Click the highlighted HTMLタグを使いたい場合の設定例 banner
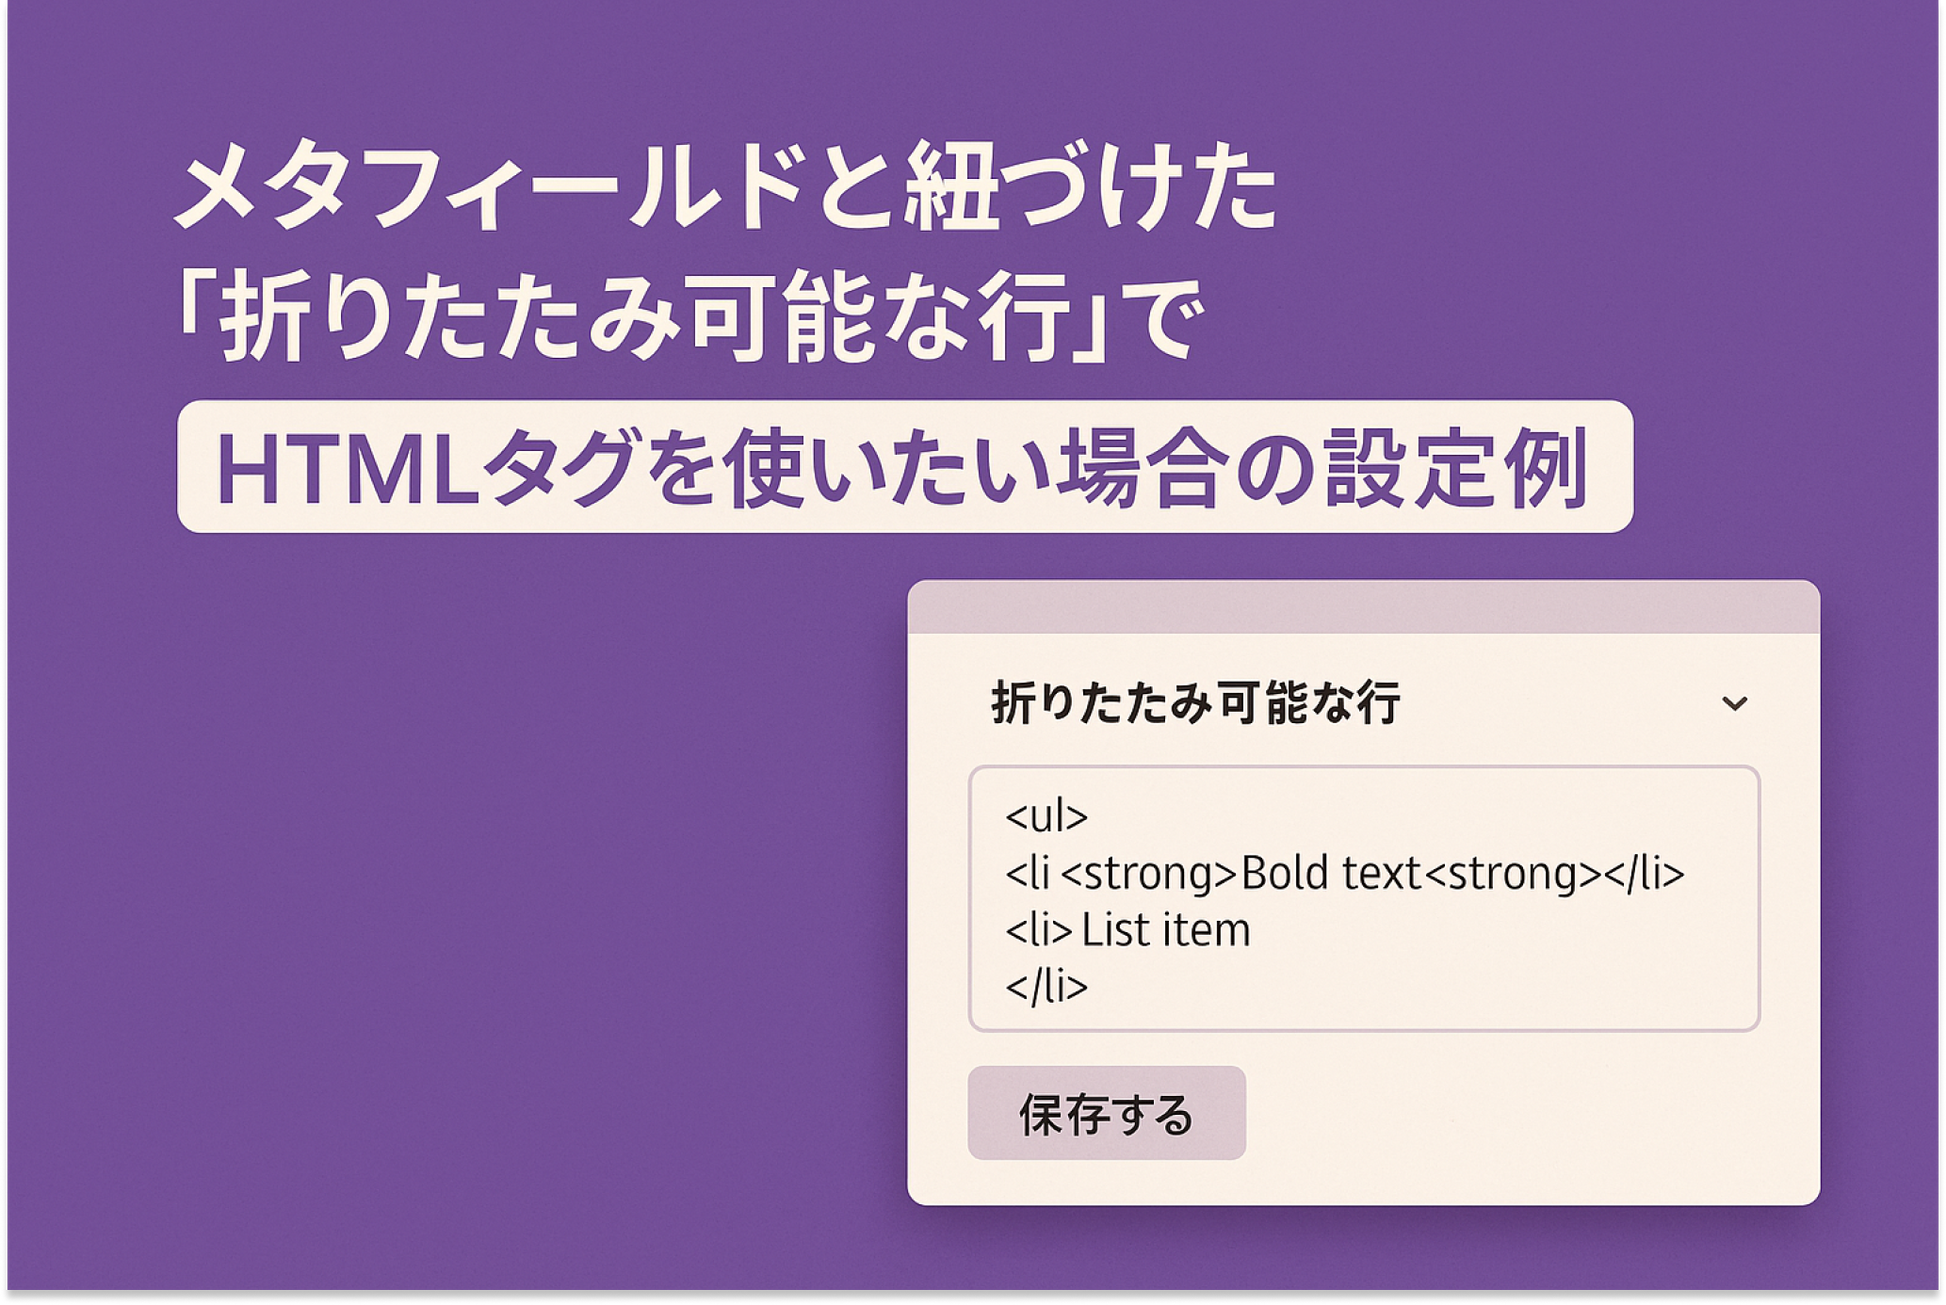 [904, 467]
